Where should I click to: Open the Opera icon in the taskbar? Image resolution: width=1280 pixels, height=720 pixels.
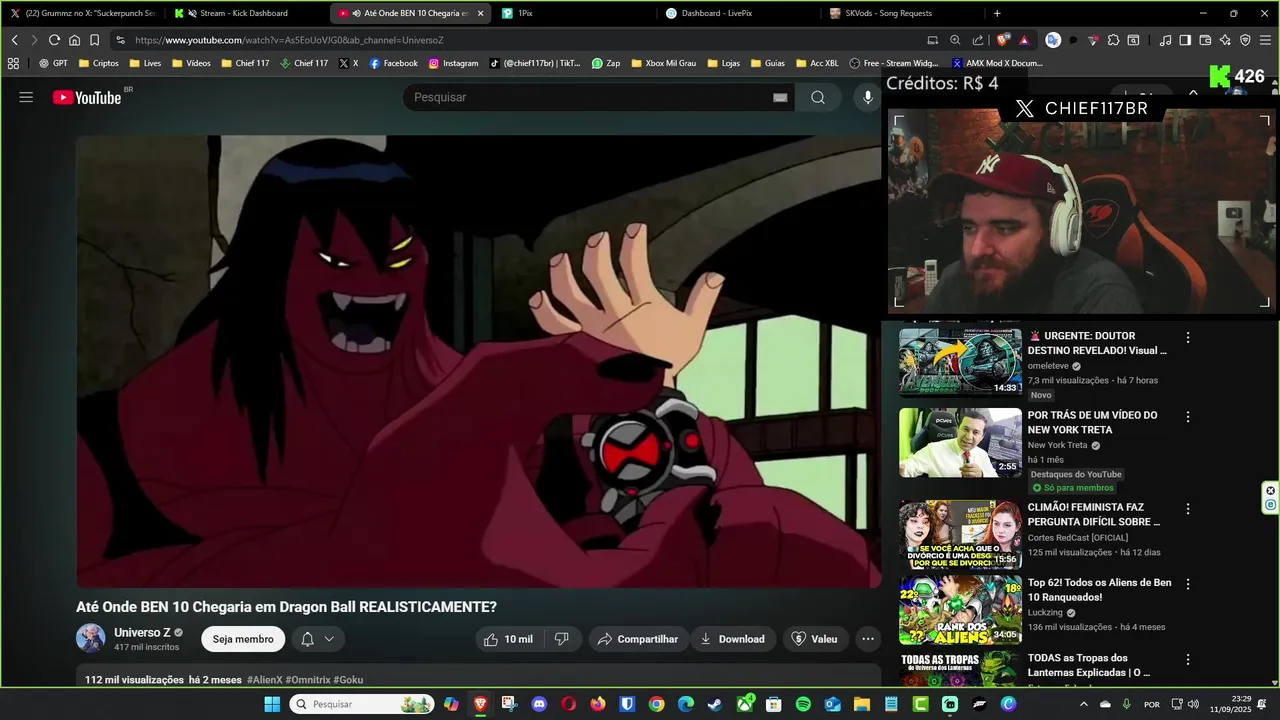(568, 704)
